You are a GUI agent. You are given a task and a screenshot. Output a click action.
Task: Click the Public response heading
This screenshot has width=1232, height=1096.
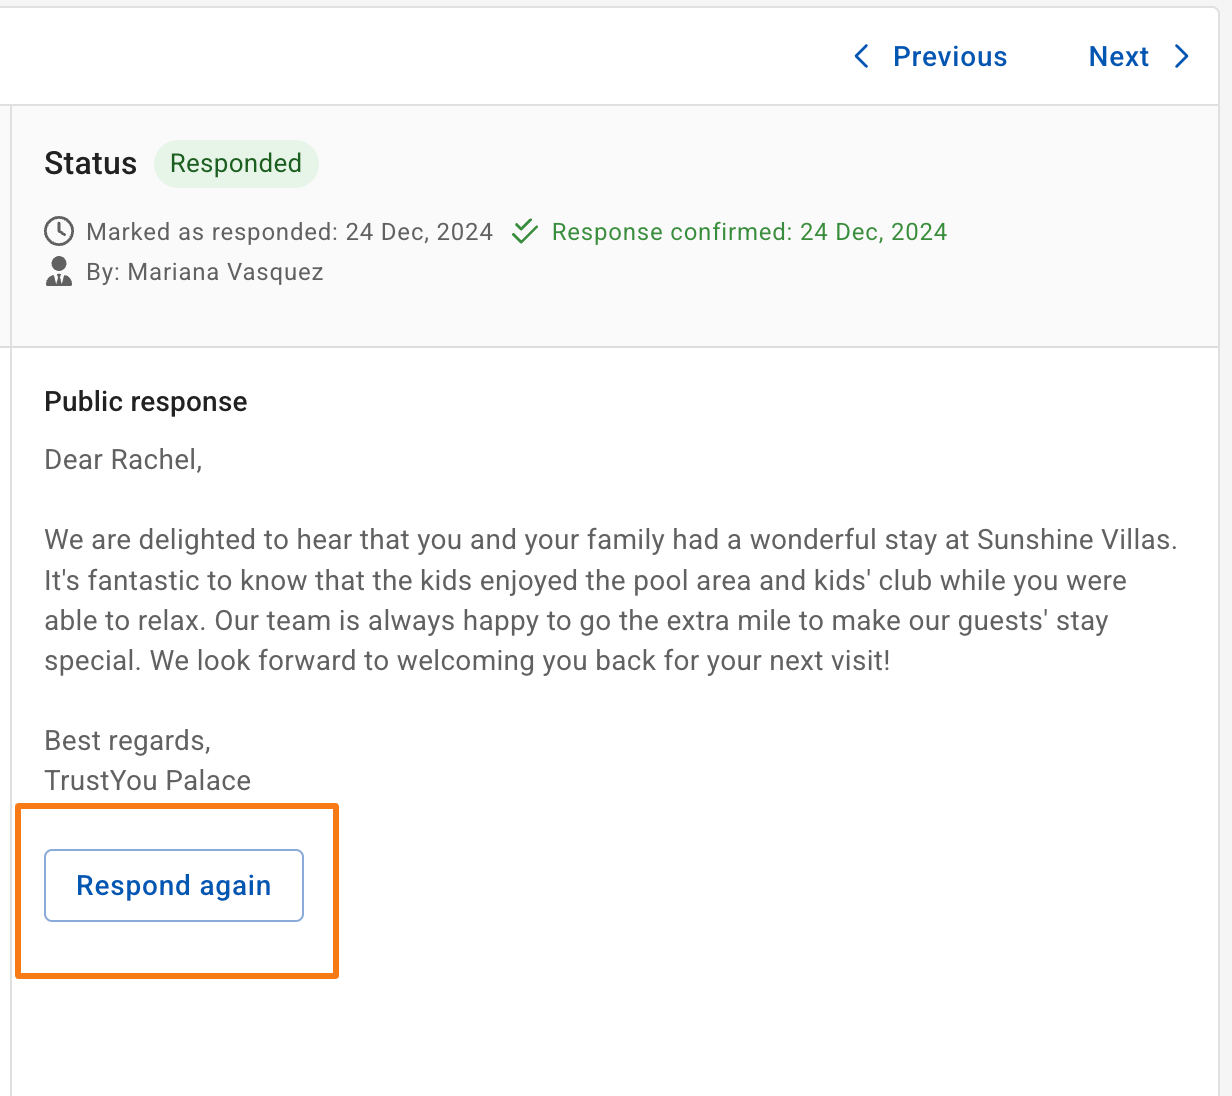pos(146,401)
